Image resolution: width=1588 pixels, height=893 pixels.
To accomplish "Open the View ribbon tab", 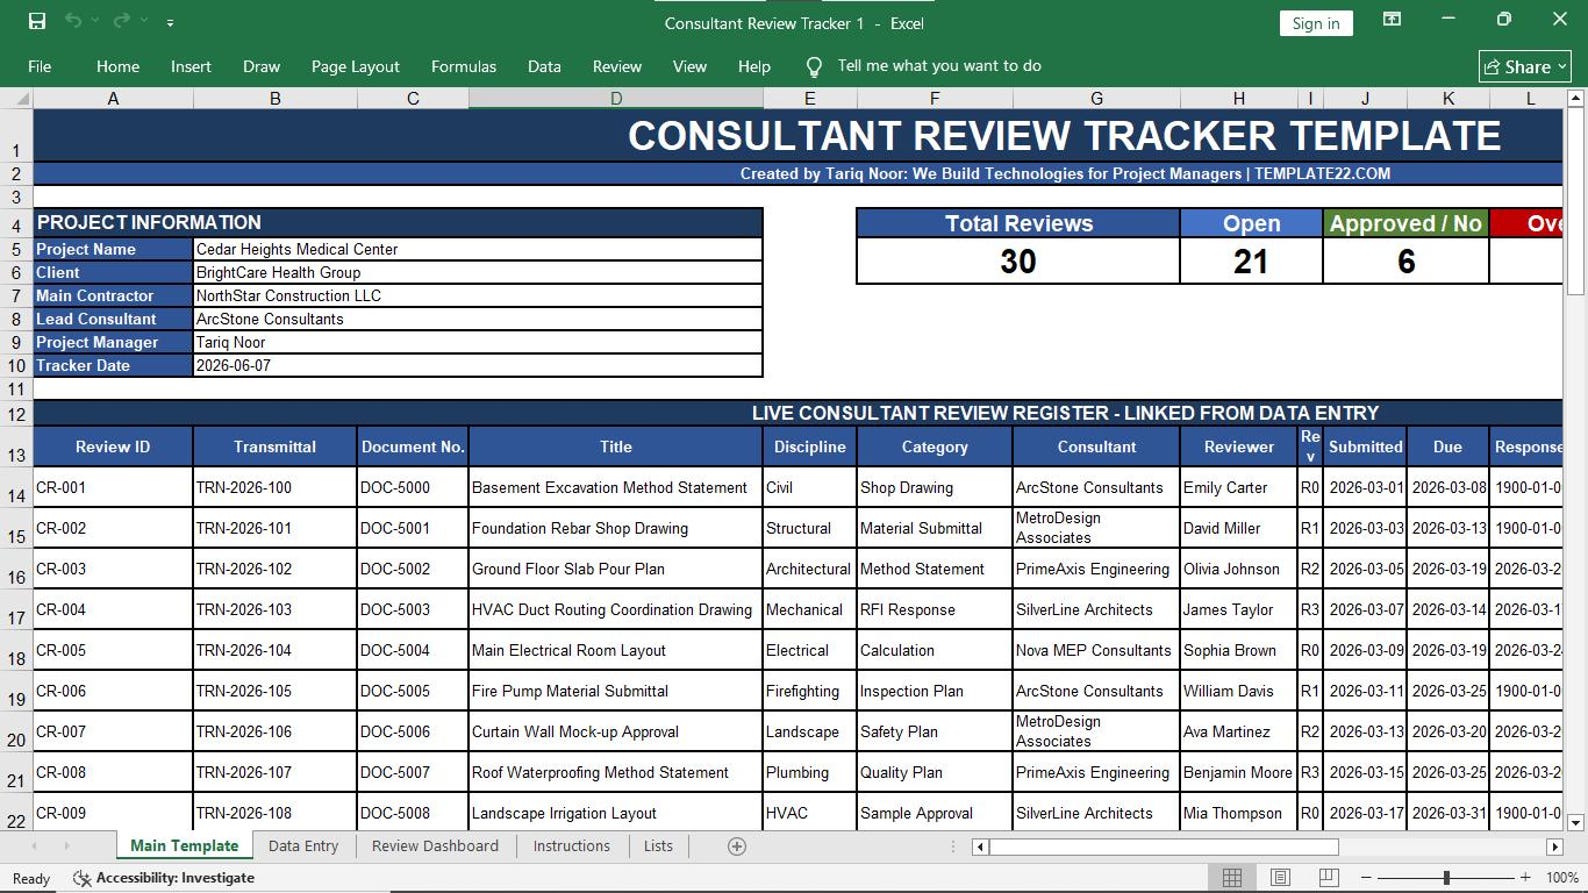I will tap(689, 66).
